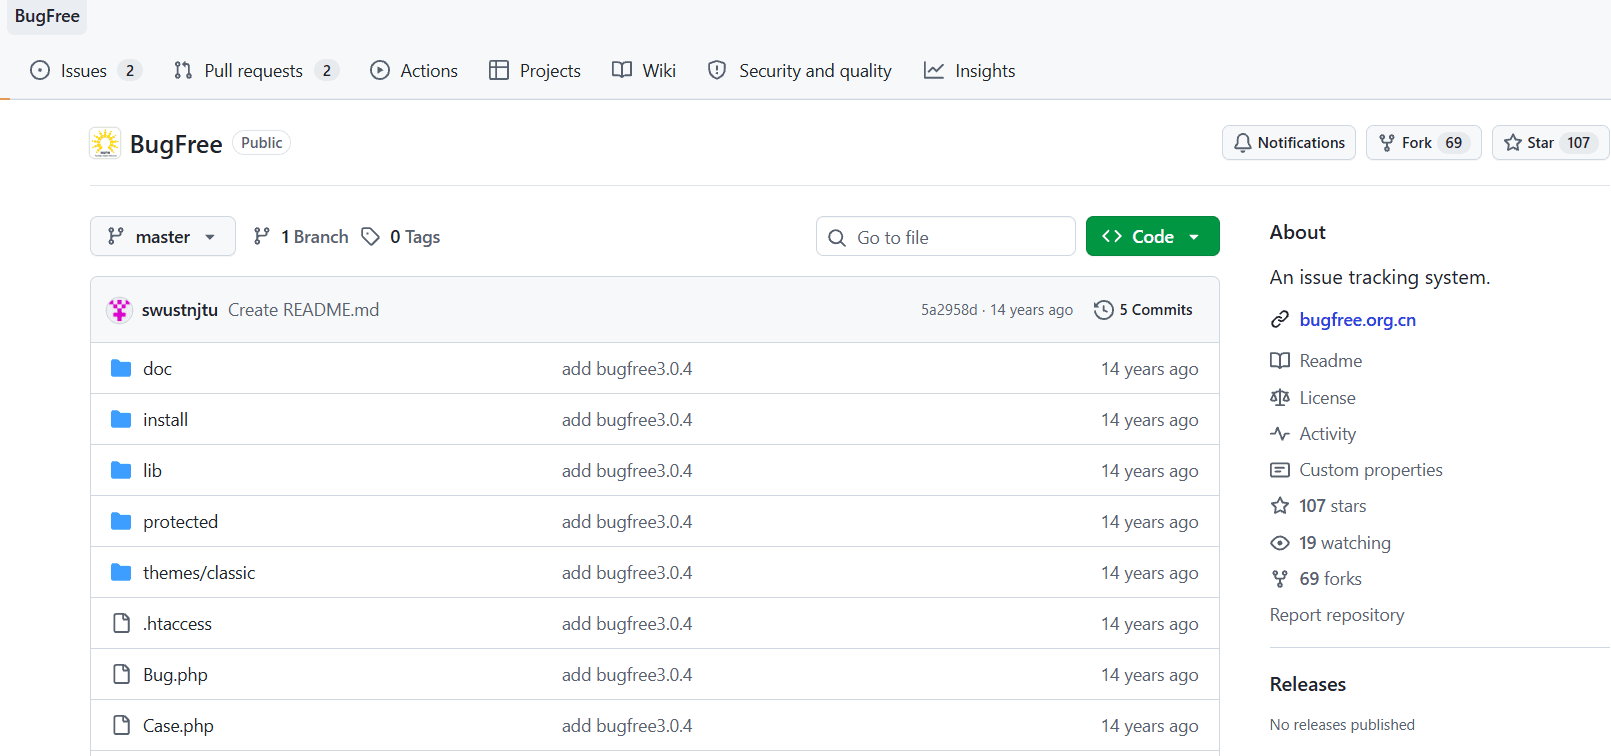Click swustnjtu's avatar icon
1611x756 pixels.
coord(119,310)
